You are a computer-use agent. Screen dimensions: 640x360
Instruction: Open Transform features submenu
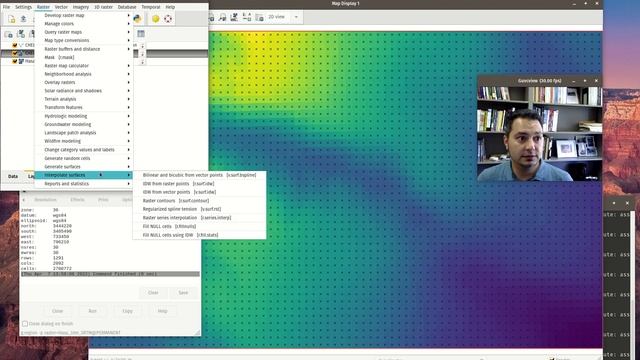tap(84, 107)
